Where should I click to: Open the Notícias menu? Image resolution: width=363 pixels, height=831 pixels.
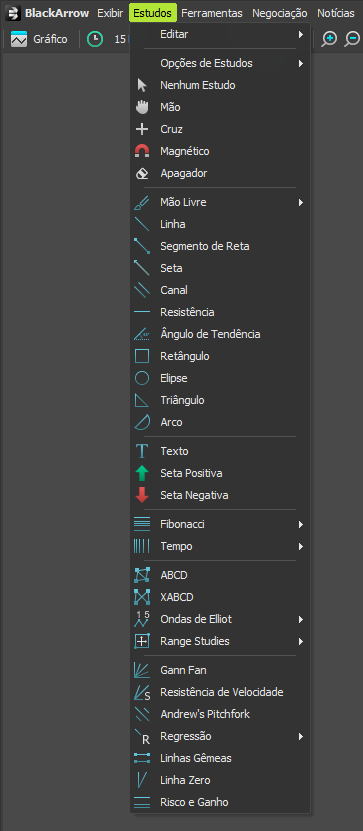pyautogui.click(x=336, y=13)
